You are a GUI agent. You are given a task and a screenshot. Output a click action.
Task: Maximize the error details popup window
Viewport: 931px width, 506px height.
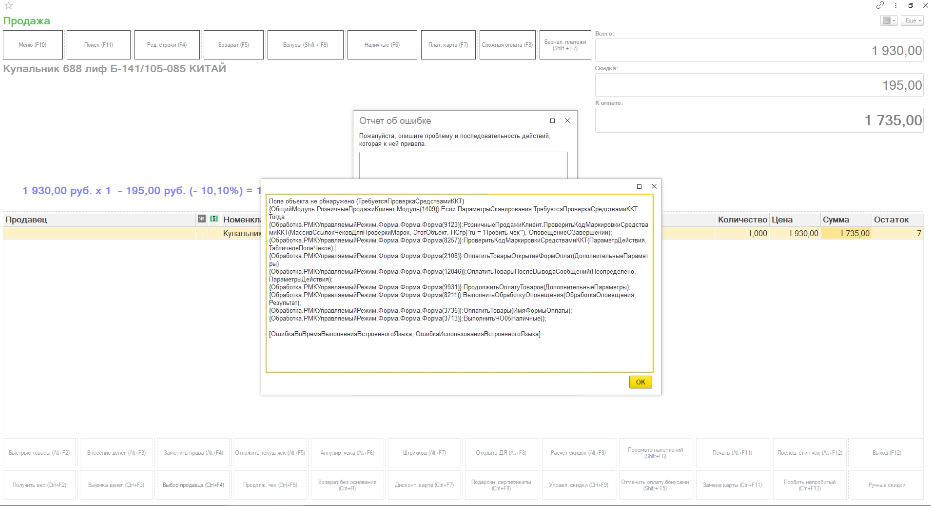[x=640, y=186]
